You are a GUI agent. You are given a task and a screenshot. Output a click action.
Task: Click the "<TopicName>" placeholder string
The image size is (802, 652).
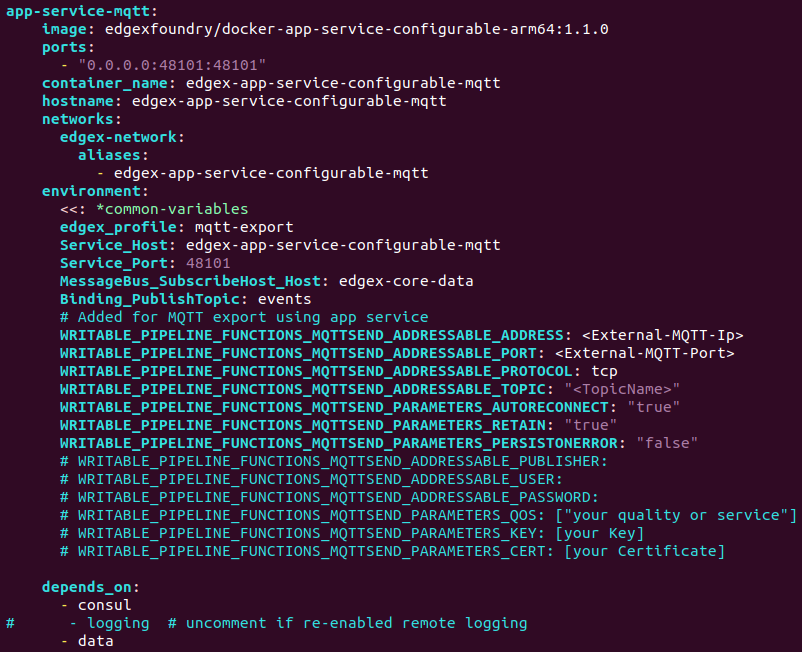[622, 389]
